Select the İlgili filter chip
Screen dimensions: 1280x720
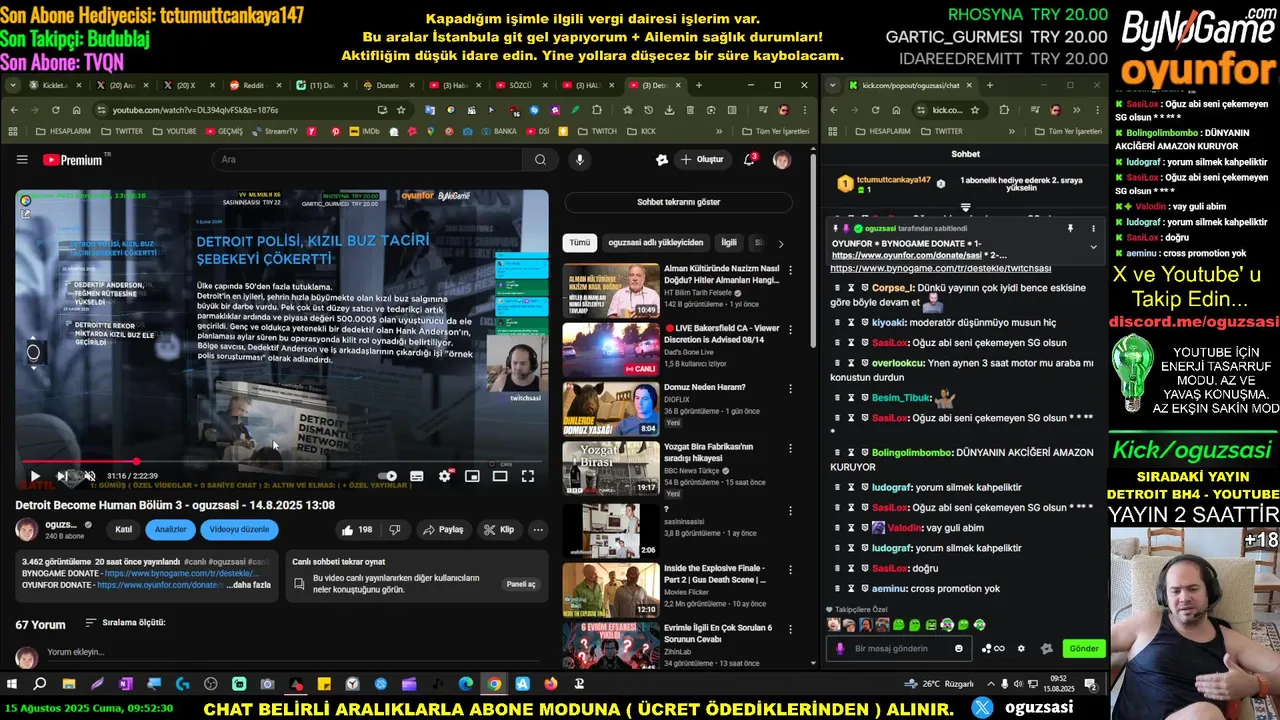pos(729,242)
